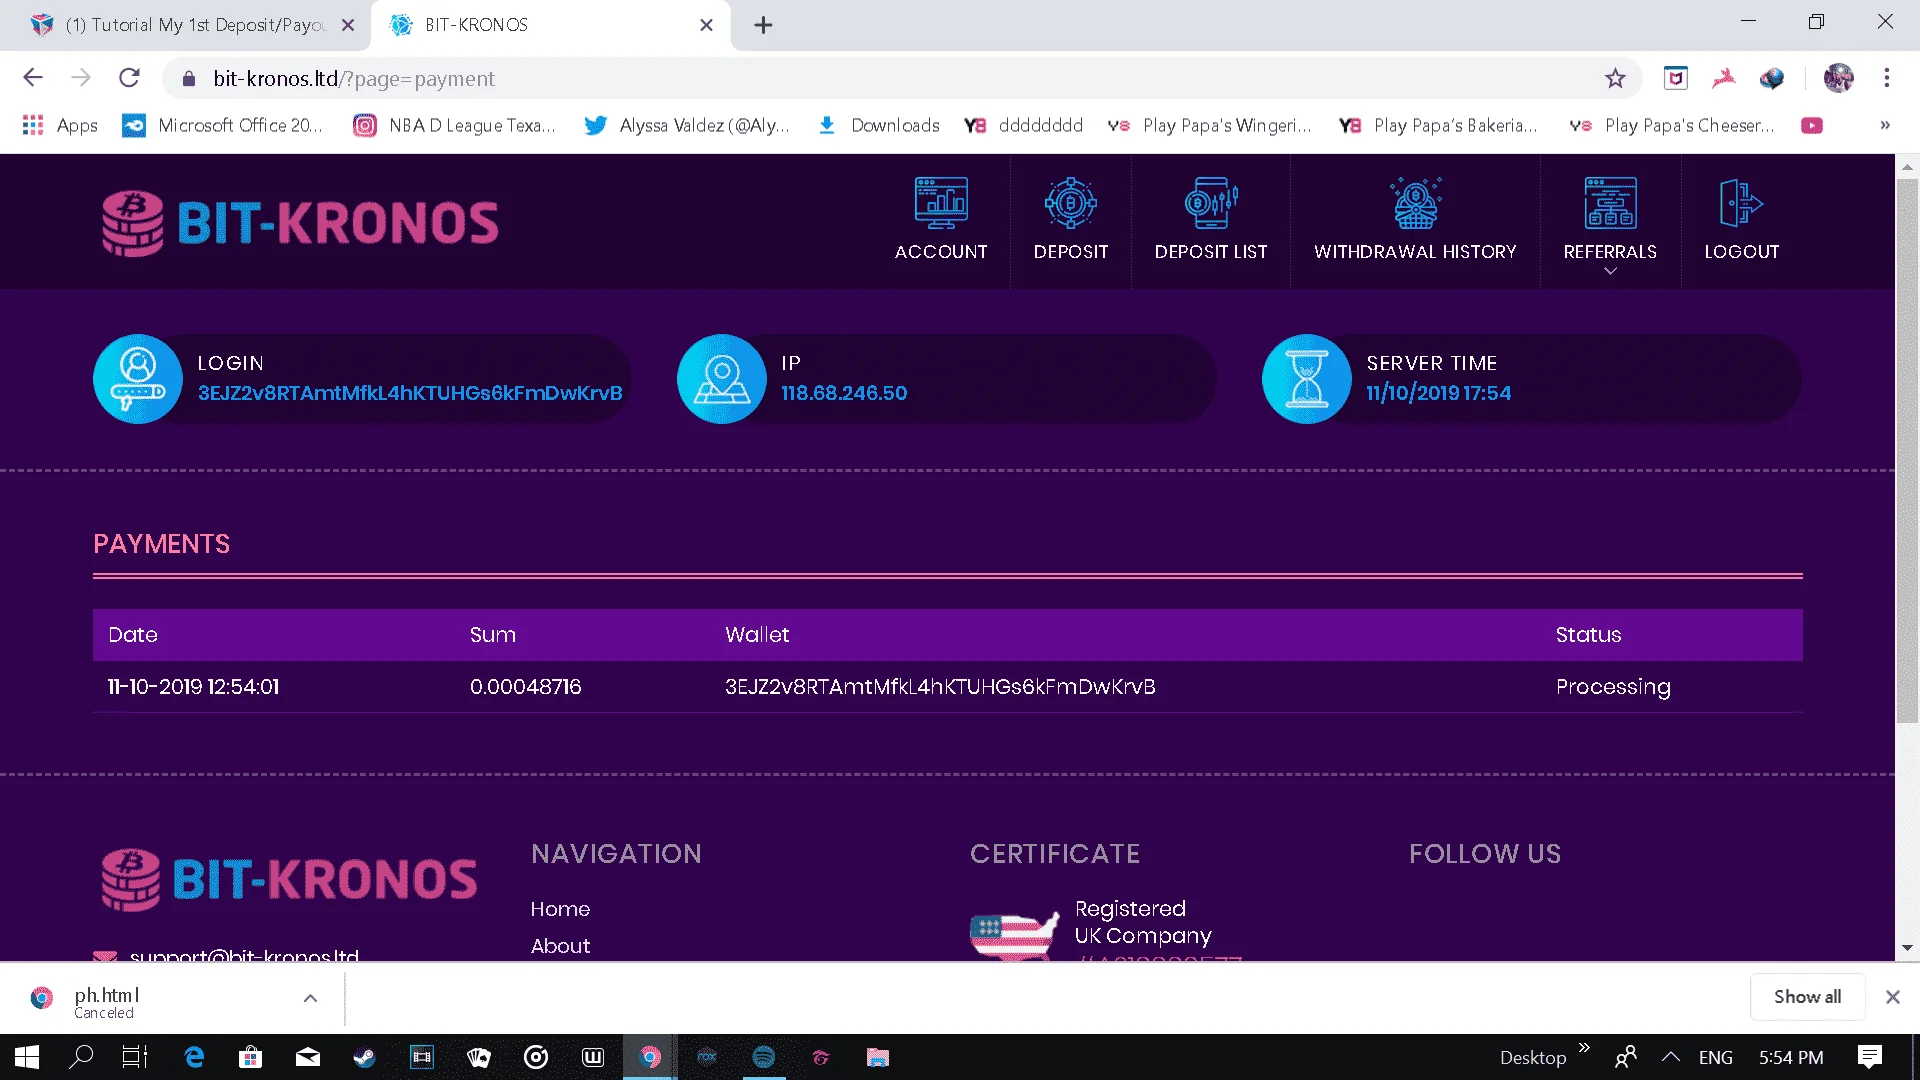The image size is (1920, 1080).
Task: Open the Alyssa Valdez Twitter bookmark
Action: (x=687, y=125)
